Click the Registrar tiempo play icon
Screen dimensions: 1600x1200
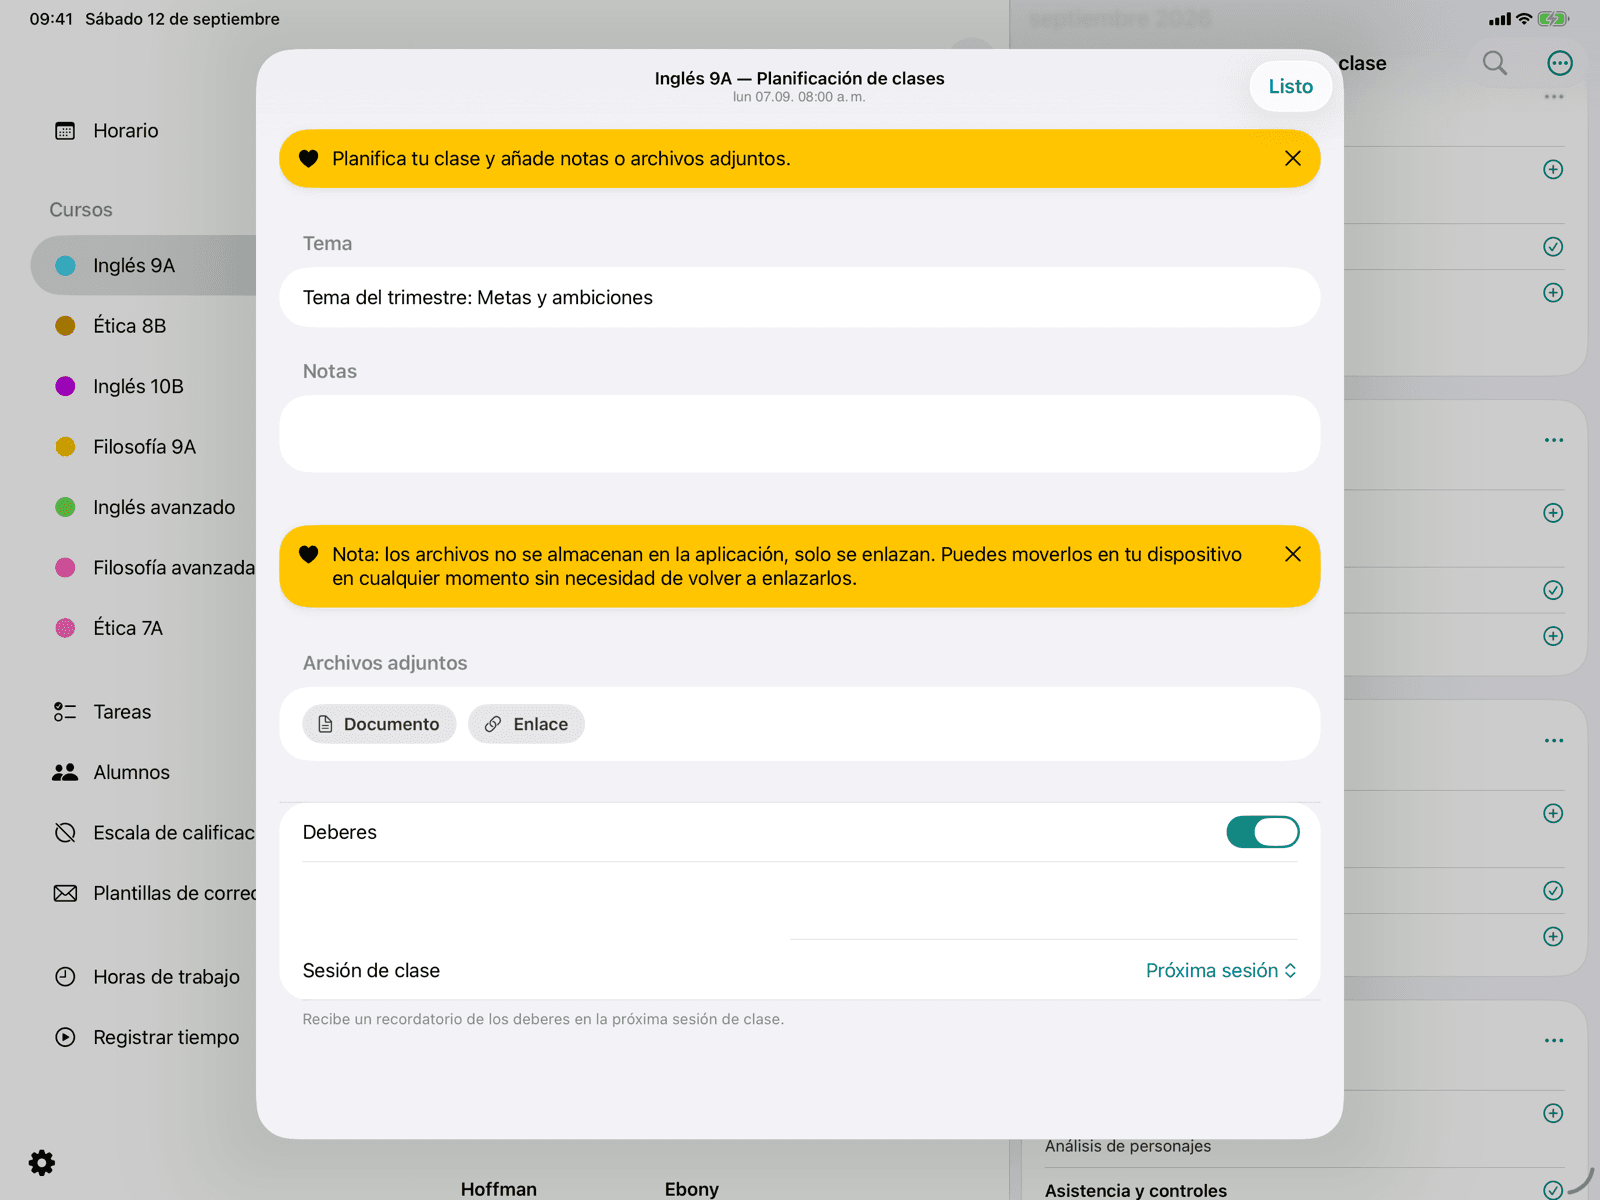tap(65, 1037)
